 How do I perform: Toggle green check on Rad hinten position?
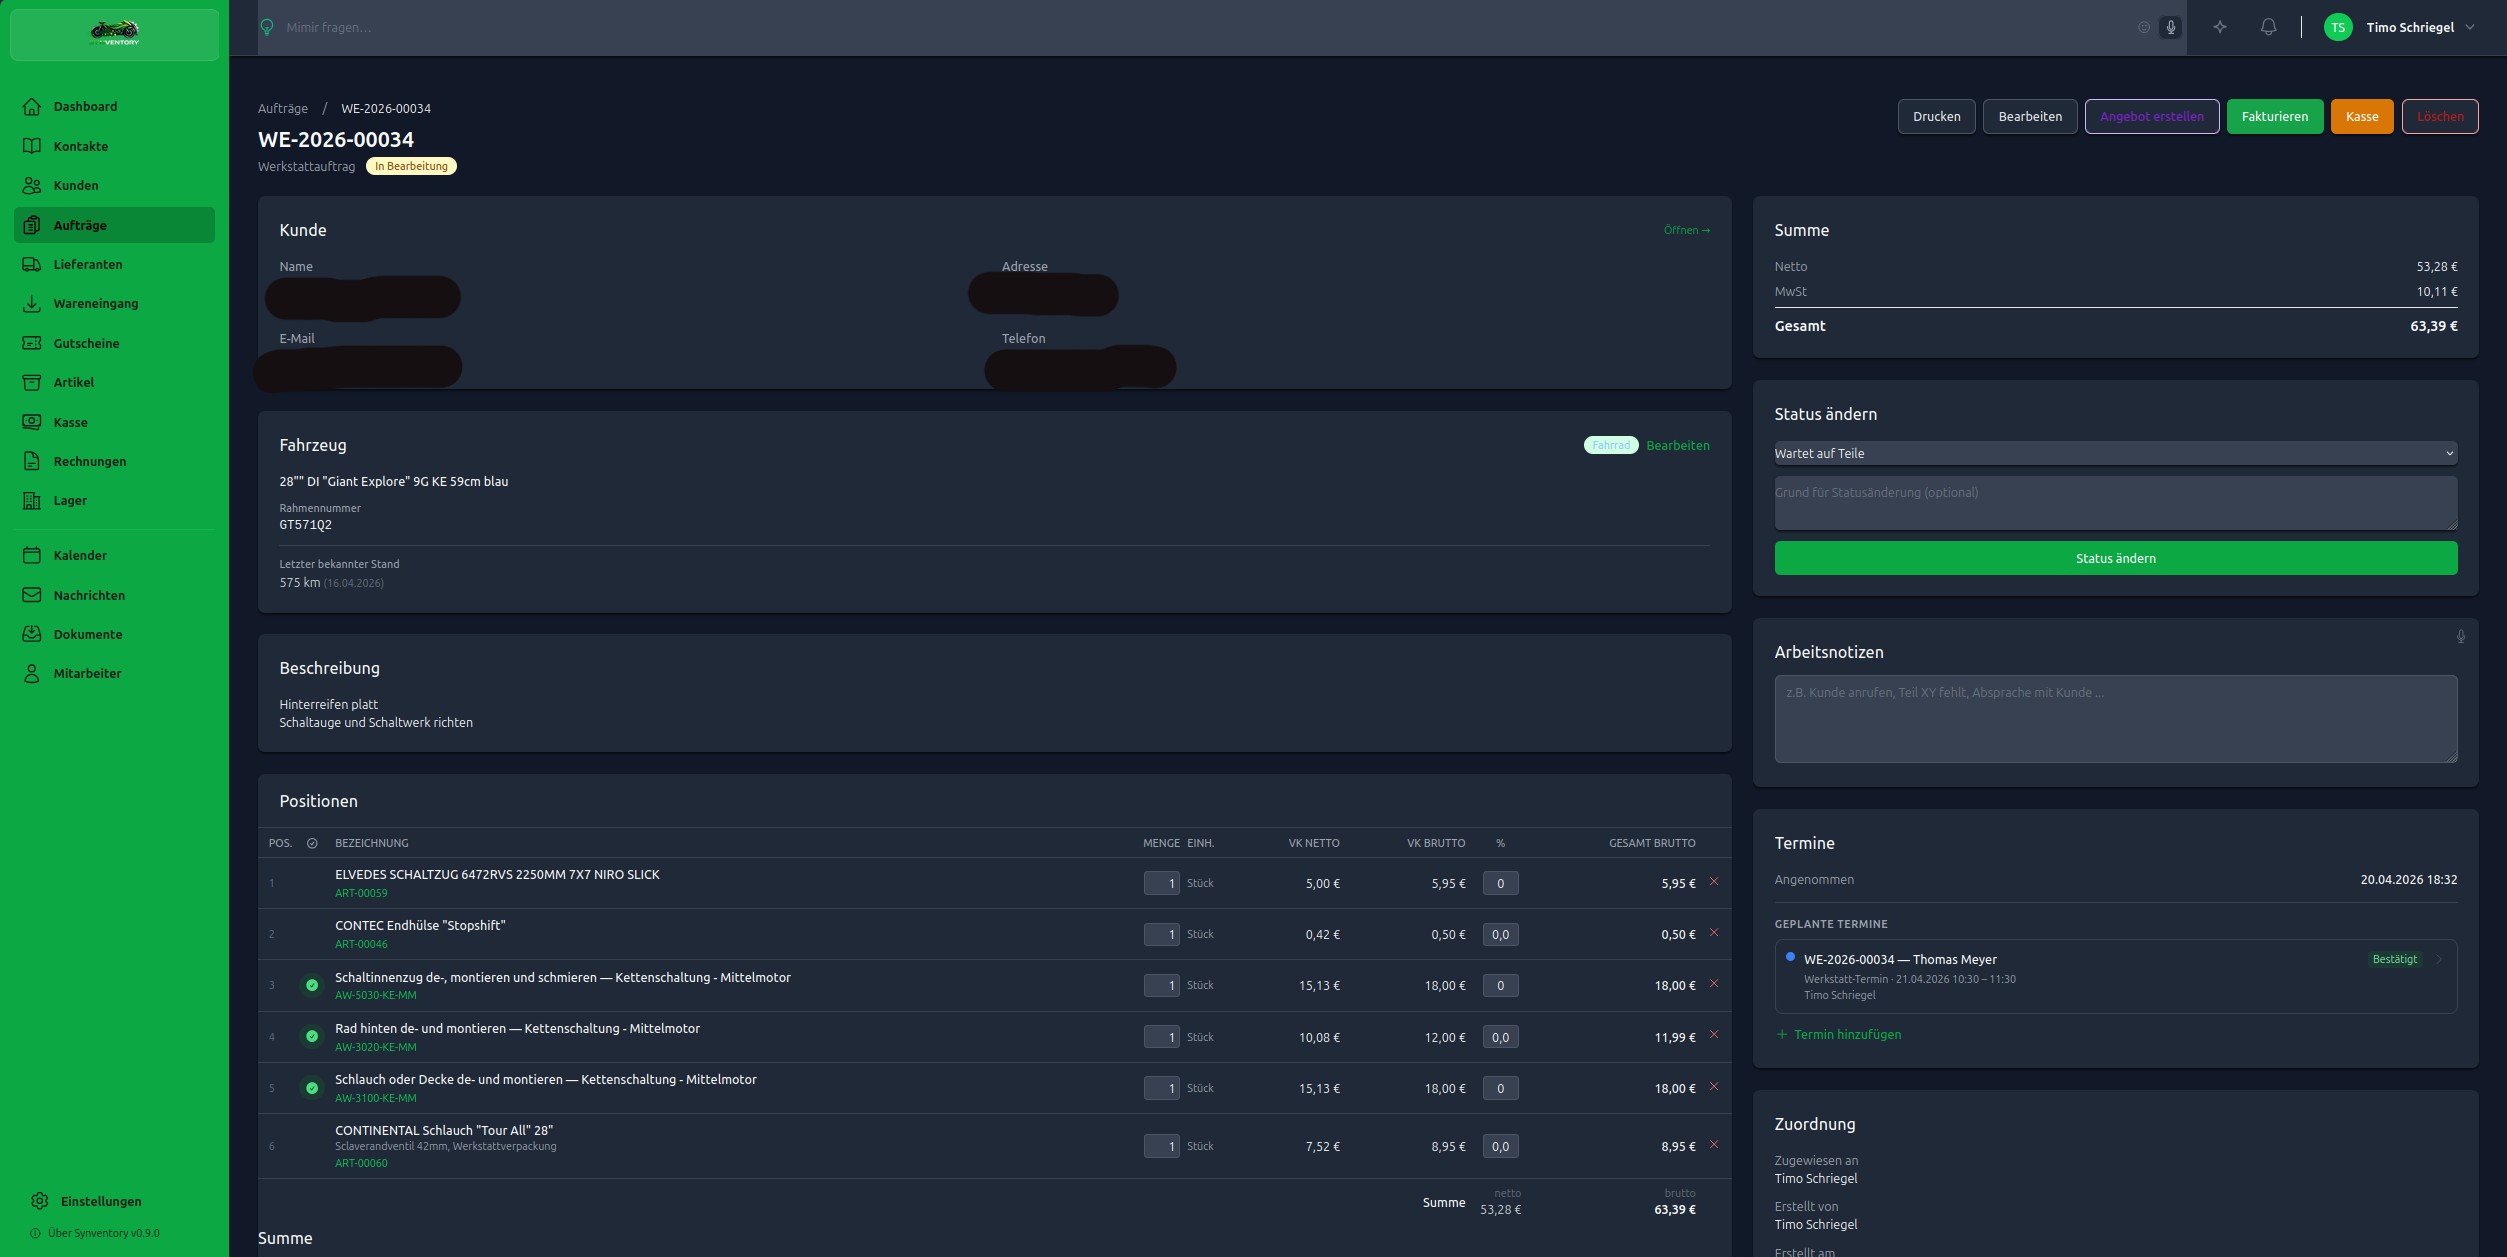[312, 1037]
